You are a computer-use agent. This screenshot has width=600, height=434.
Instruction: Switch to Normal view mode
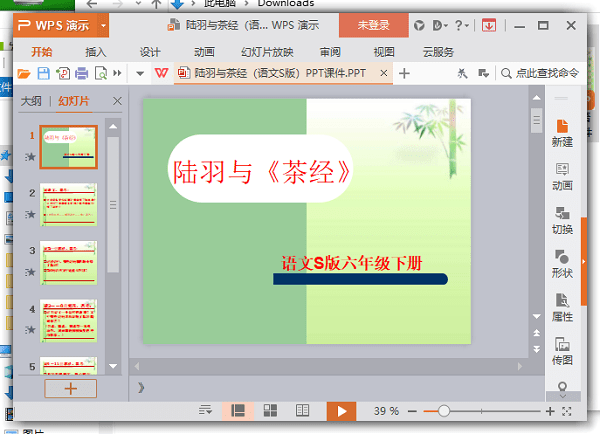click(x=238, y=410)
